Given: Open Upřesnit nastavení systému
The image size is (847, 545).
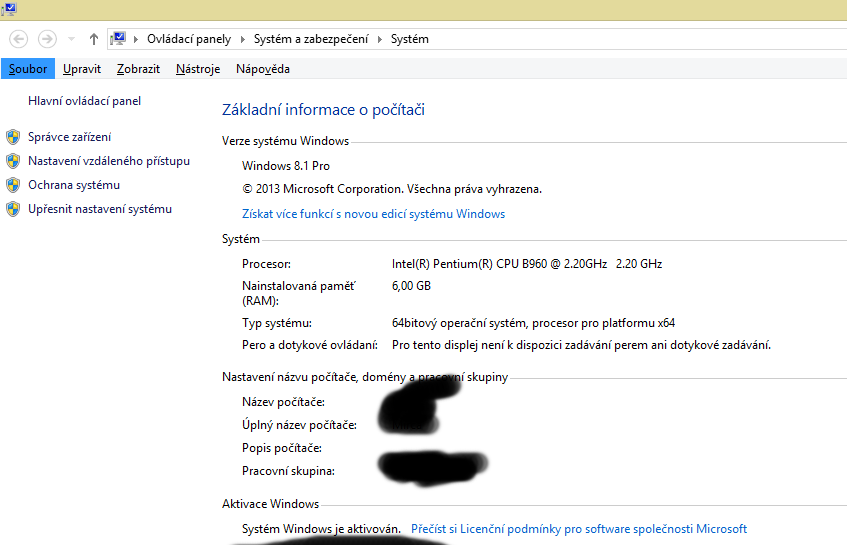Looking at the screenshot, I should click(100, 209).
